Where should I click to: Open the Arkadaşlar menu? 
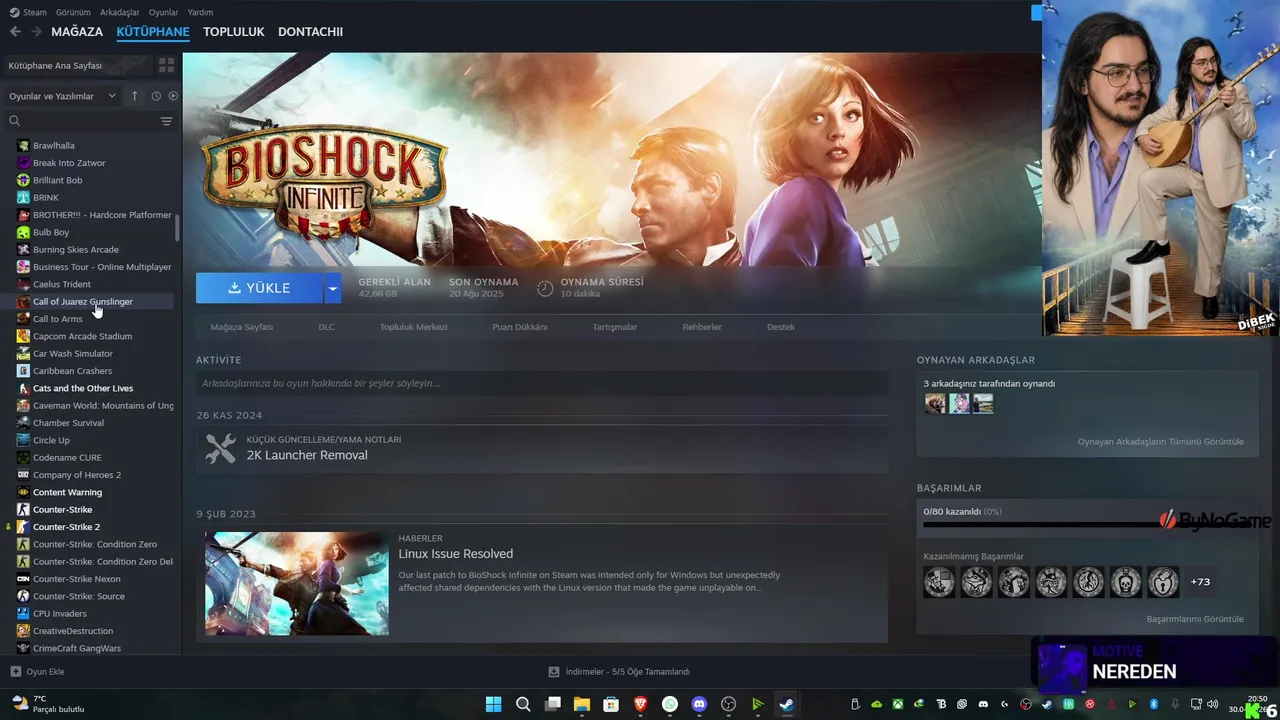point(120,12)
